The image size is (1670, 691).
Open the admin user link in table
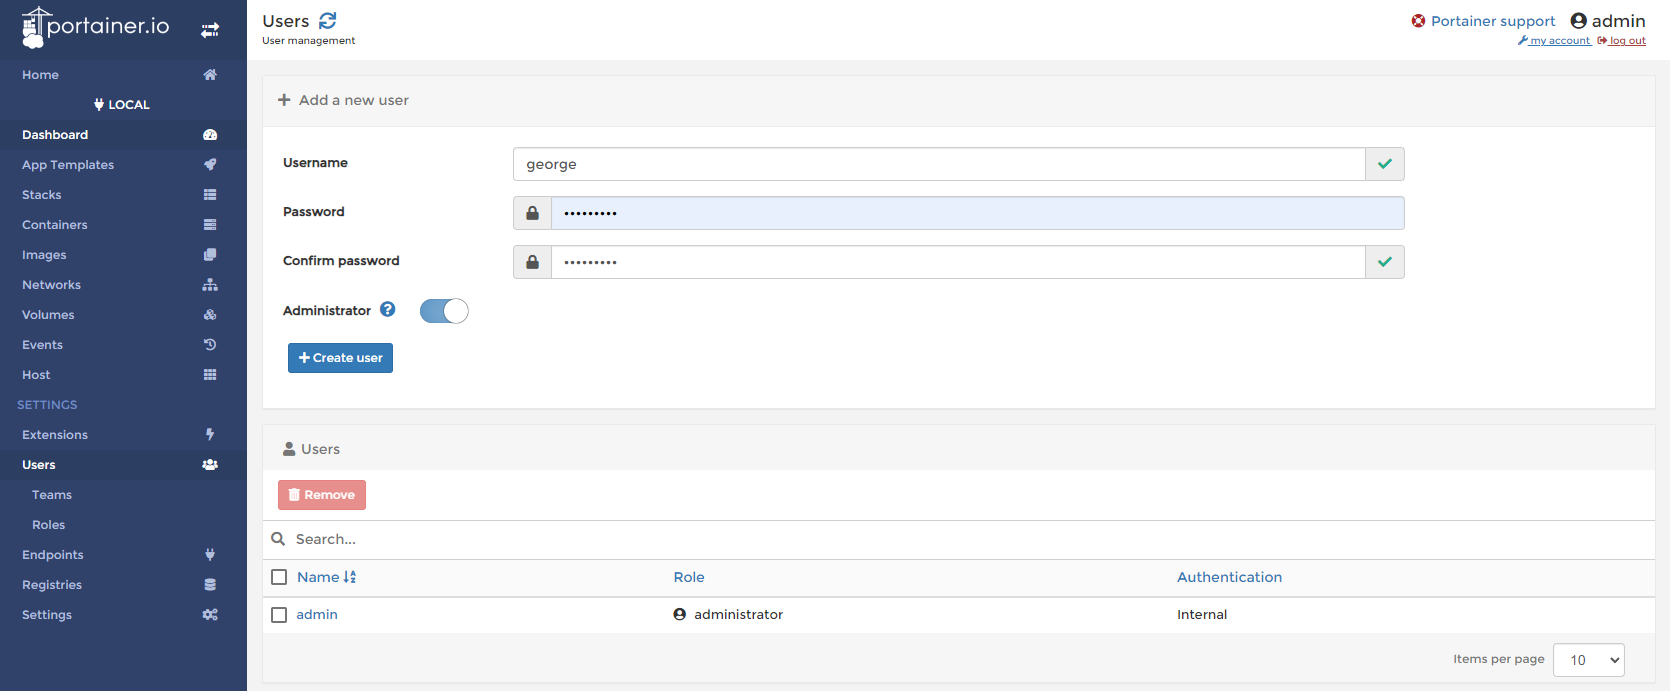(x=317, y=615)
